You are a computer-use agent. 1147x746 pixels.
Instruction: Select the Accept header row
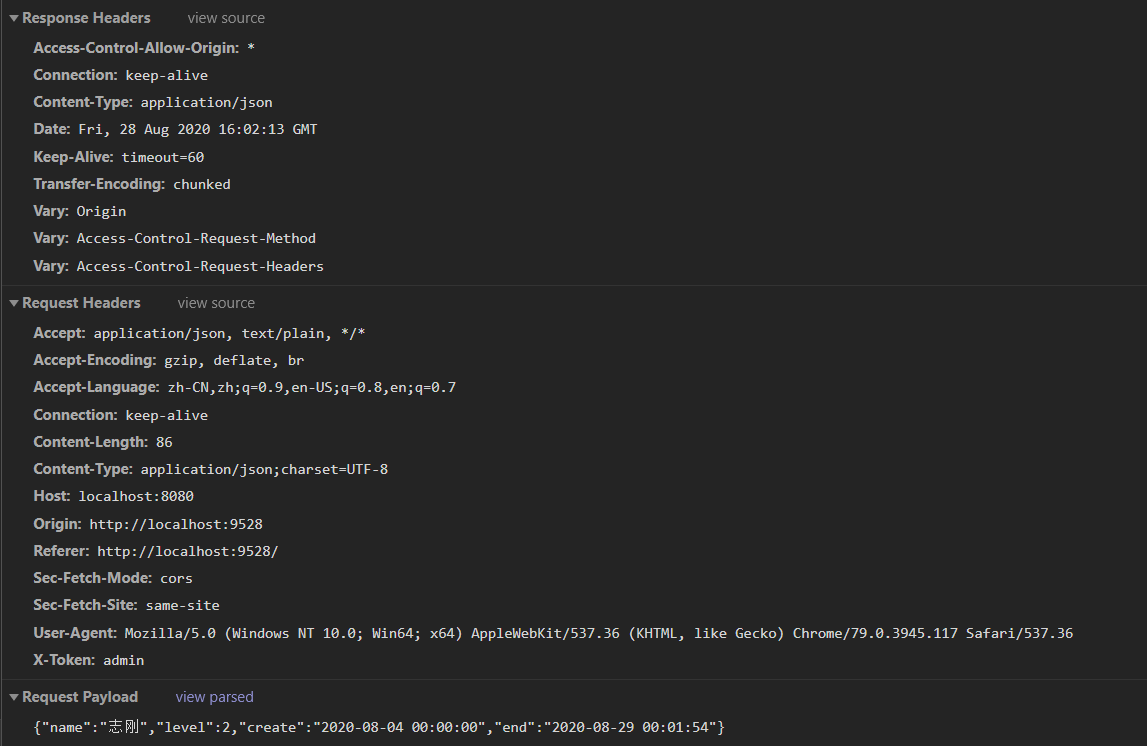pyautogui.click(x=199, y=334)
